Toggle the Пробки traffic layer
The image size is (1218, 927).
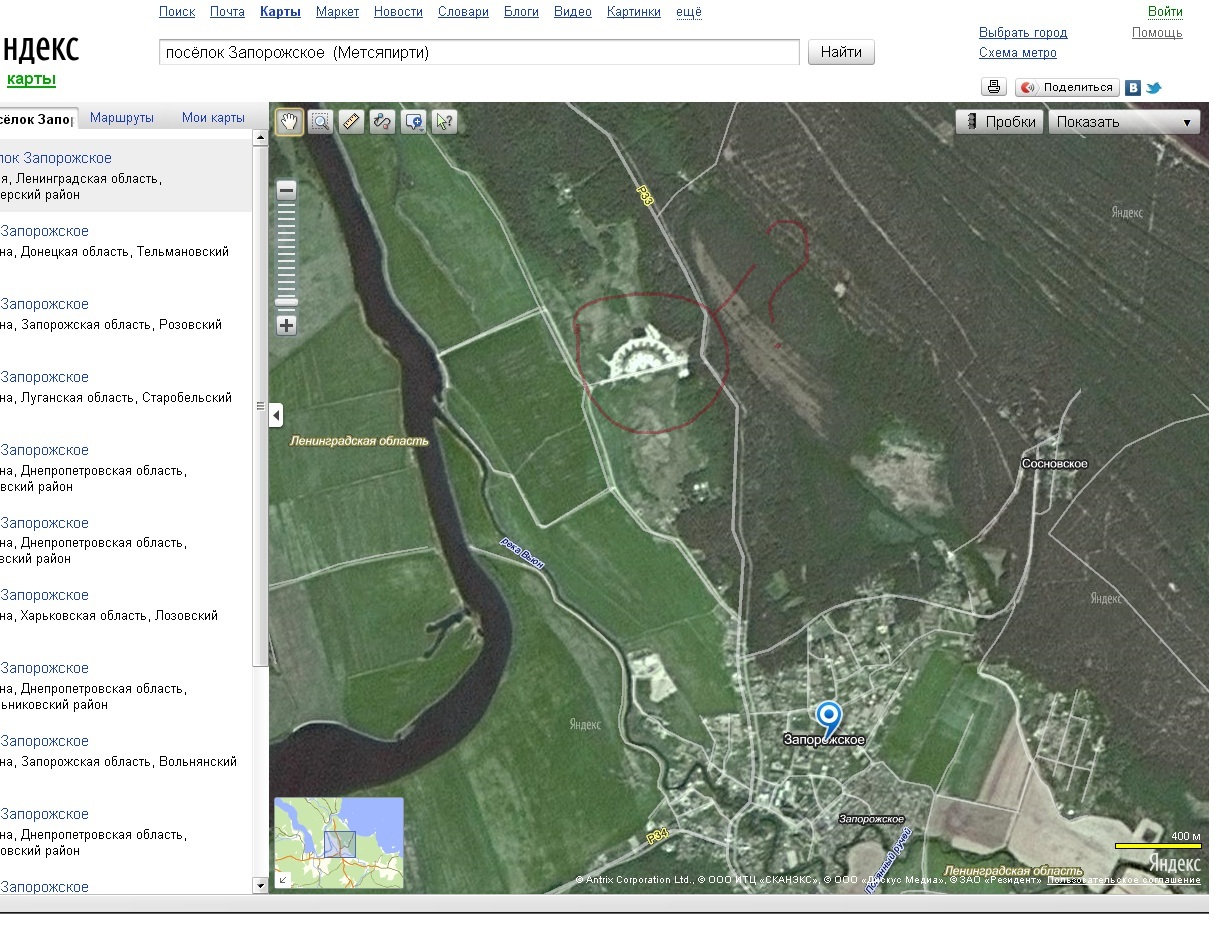click(x=999, y=122)
